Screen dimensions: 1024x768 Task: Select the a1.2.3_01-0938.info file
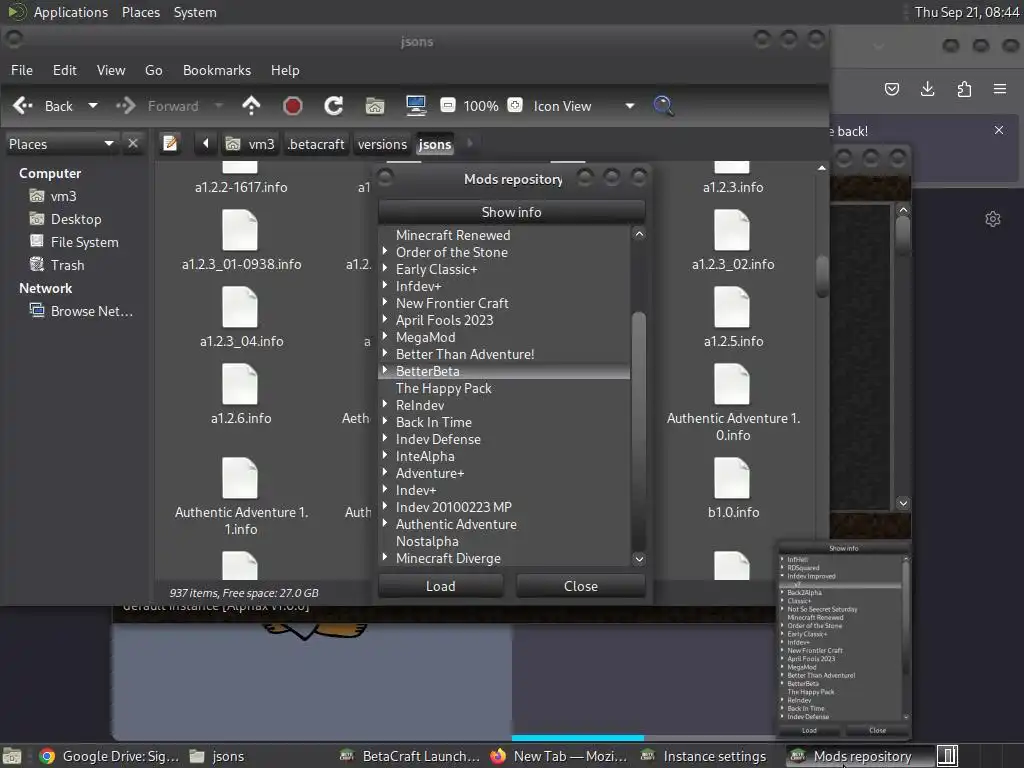[x=241, y=240]
